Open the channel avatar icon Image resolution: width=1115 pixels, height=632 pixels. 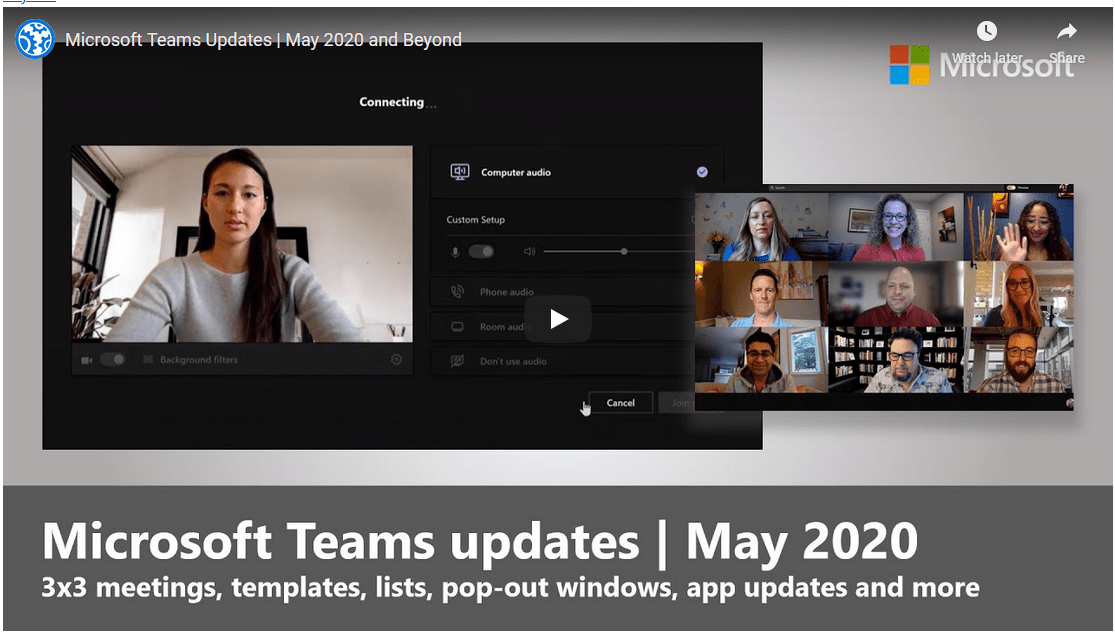tap(35, 40)
